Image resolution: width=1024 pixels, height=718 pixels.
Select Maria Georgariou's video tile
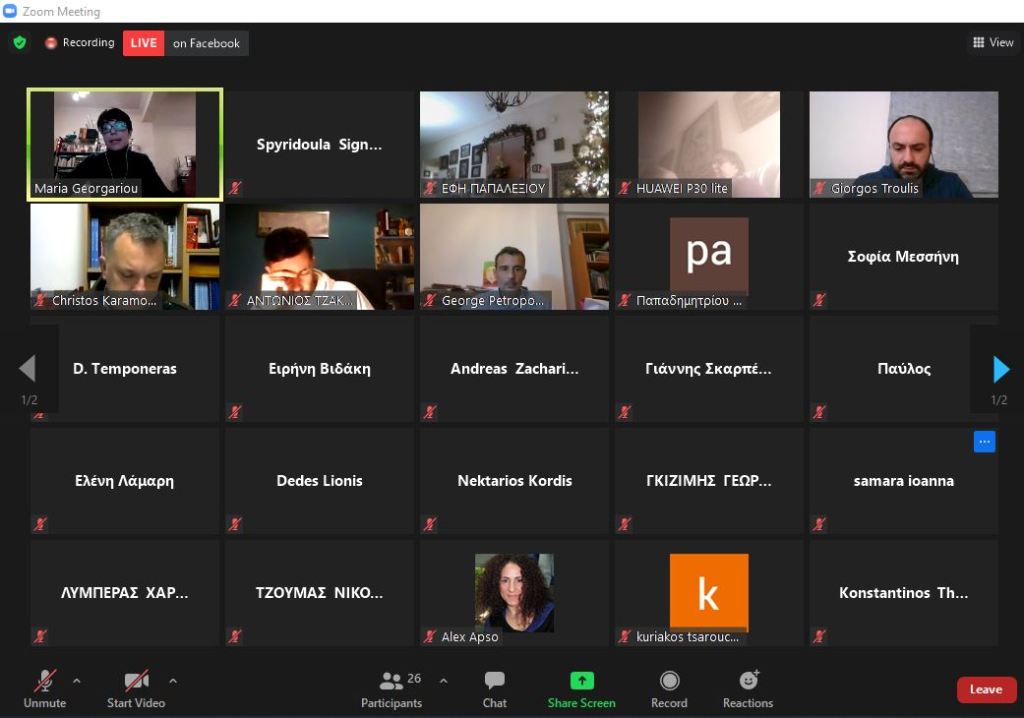(x=125, y=144)
